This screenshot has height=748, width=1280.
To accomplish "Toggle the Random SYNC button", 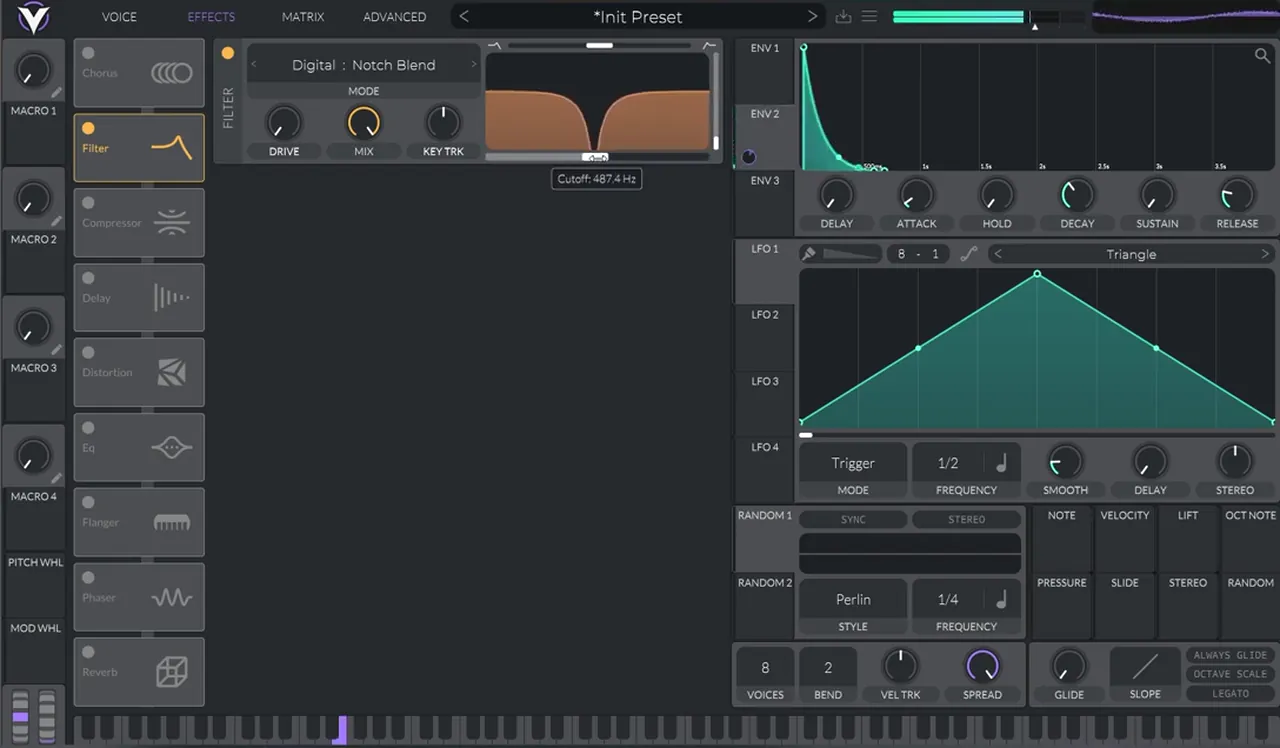I will 853,520.
